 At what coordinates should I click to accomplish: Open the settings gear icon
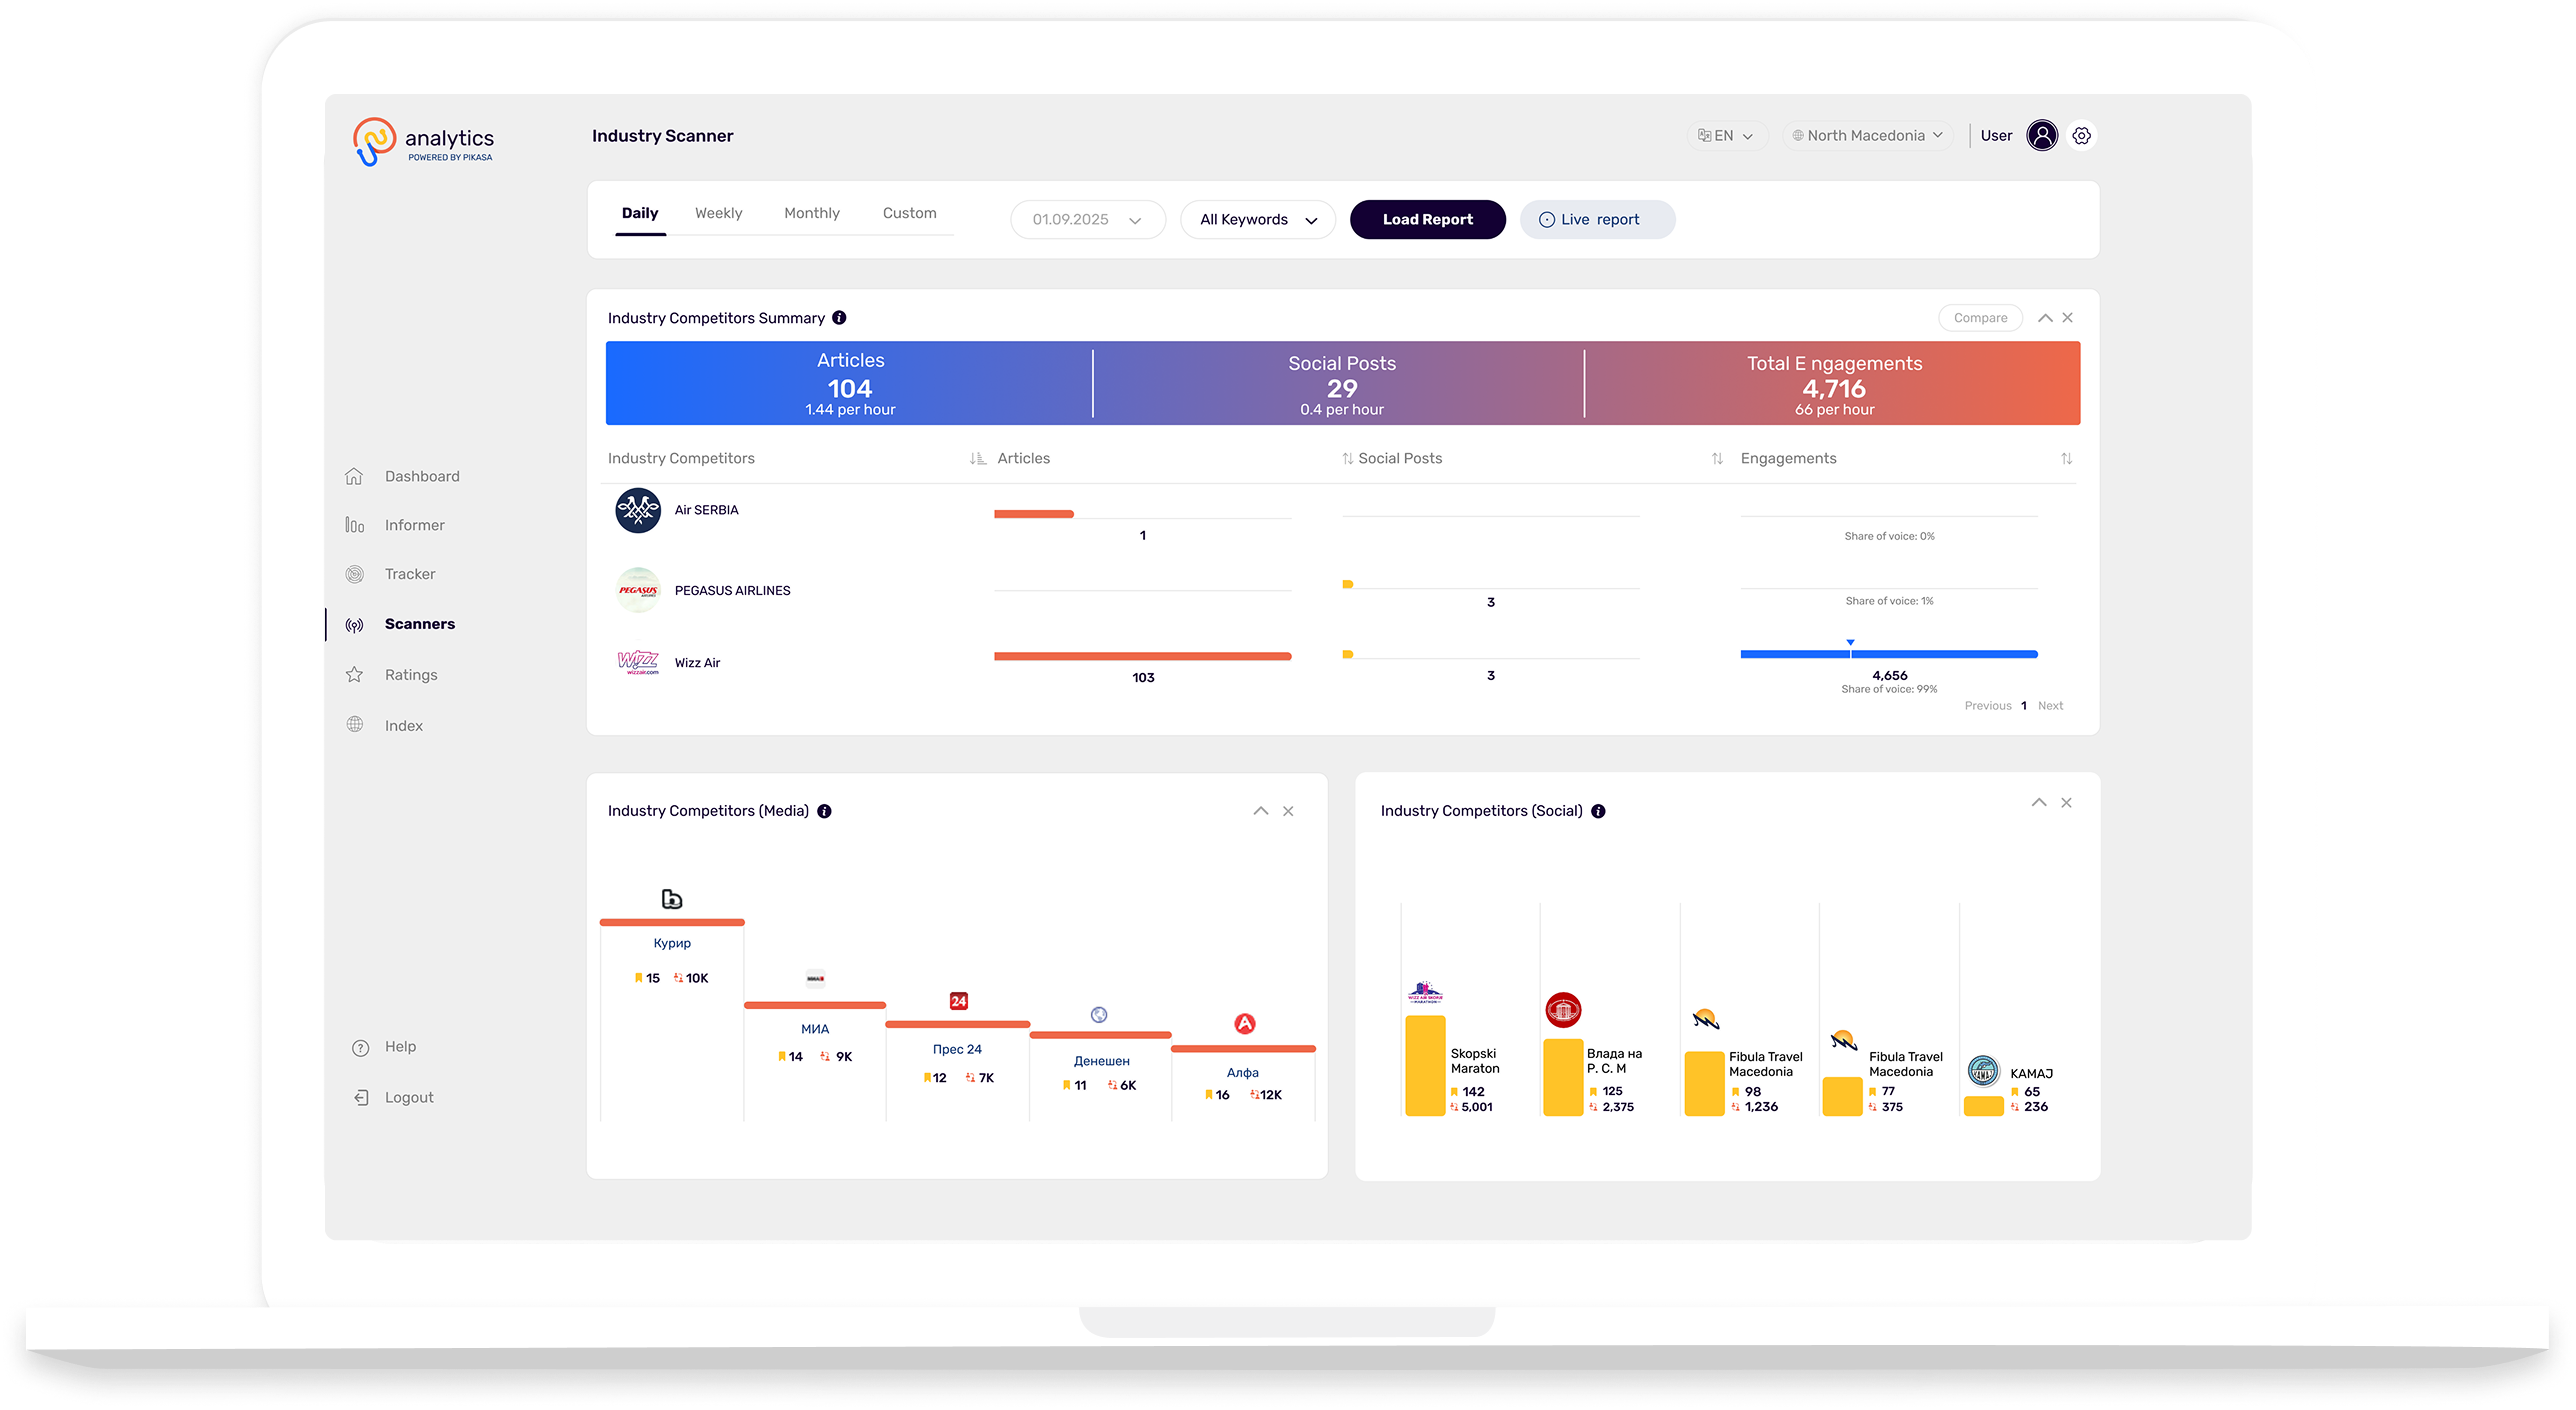(2081, 135)
